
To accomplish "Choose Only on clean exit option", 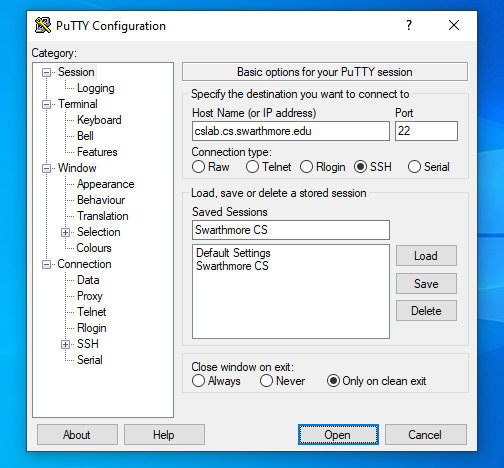I will tap(333, 381).
